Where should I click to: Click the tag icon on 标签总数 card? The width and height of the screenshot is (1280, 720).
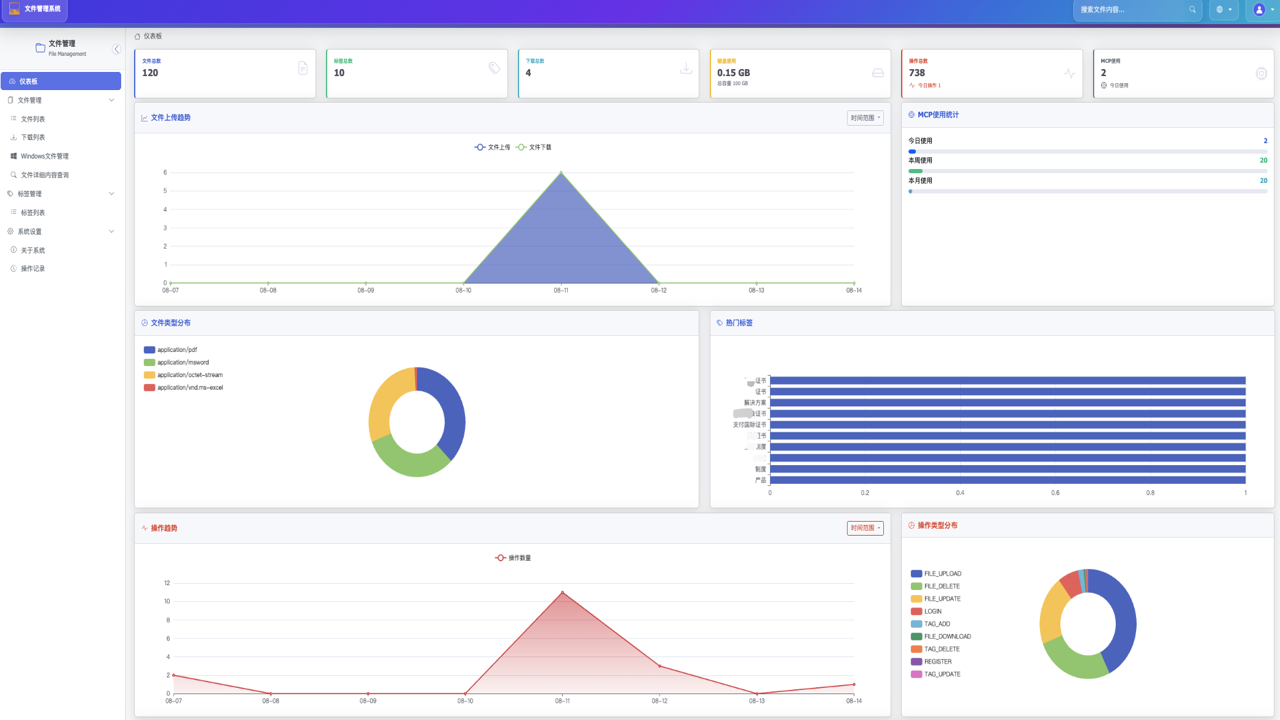[494, 68]
